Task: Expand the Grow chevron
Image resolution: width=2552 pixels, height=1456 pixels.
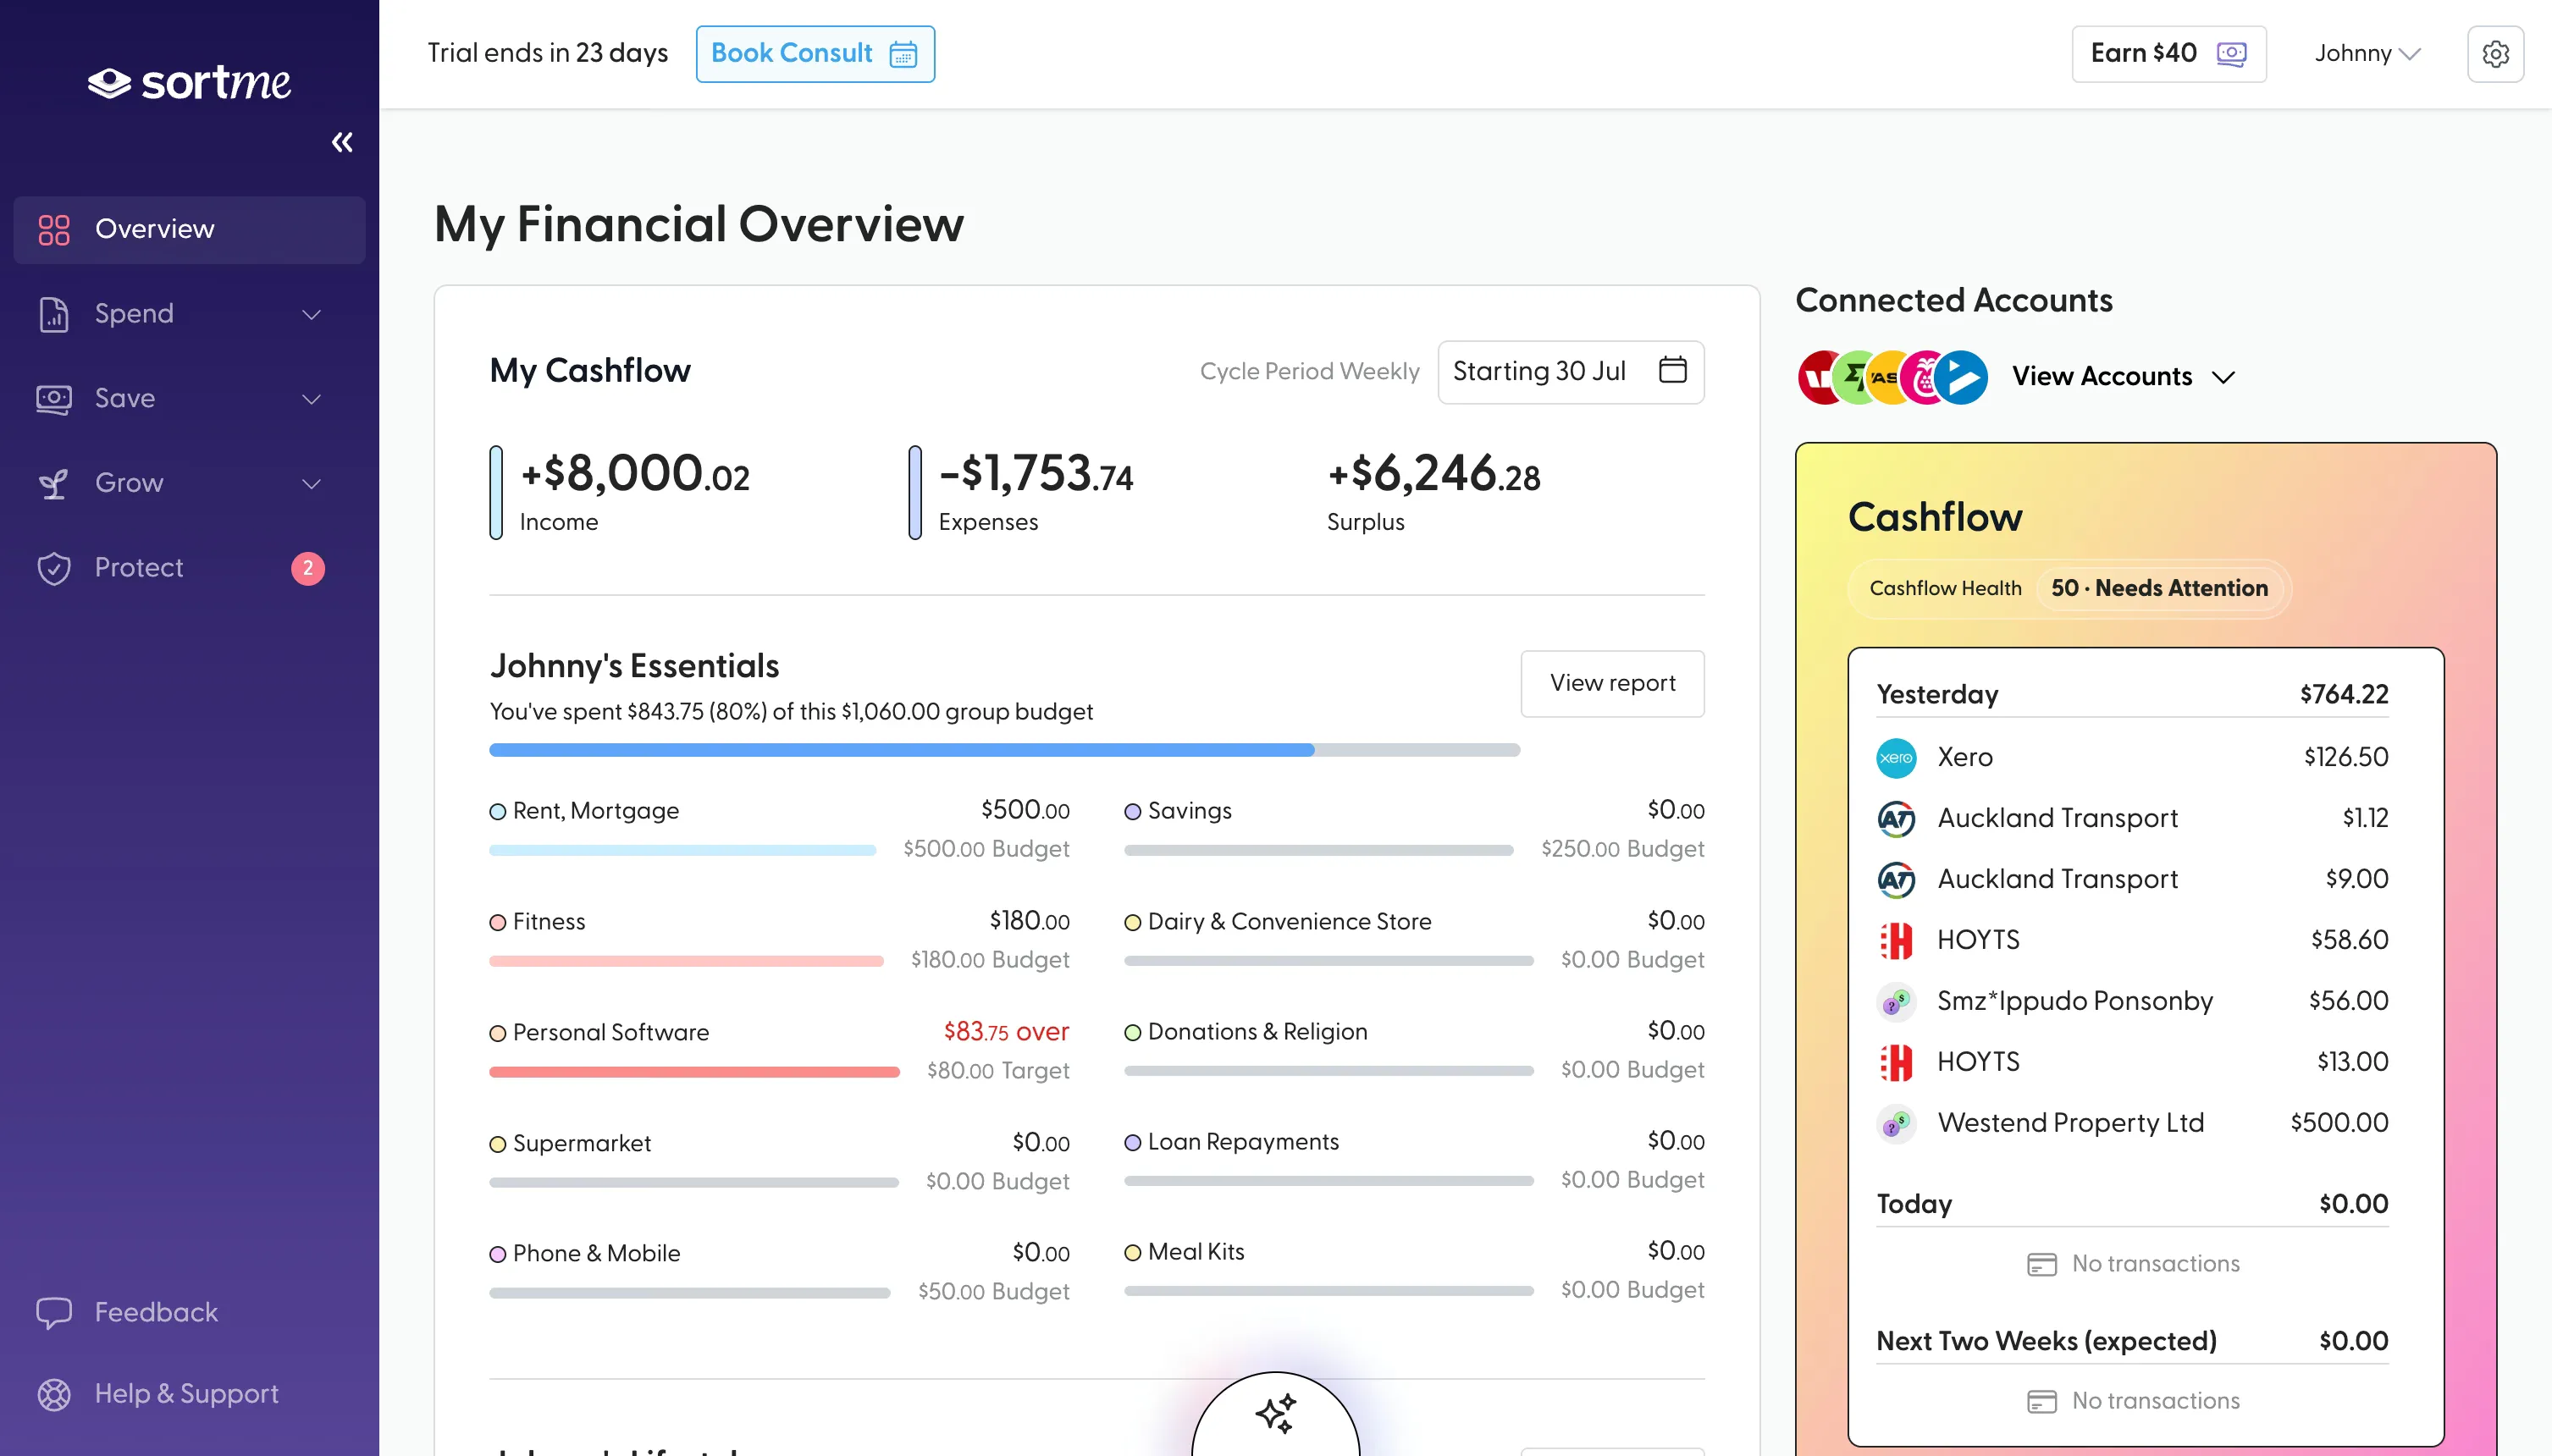Action: tap(311, 483)
